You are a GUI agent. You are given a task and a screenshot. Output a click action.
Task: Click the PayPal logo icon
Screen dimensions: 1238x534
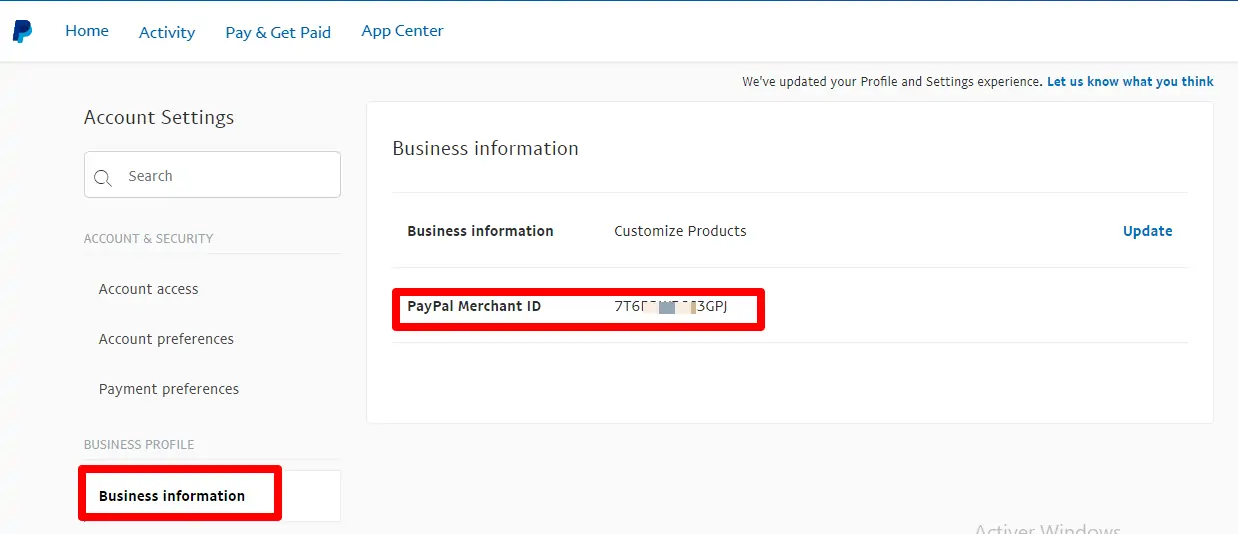pyautogui.click(x=22, y=32)
